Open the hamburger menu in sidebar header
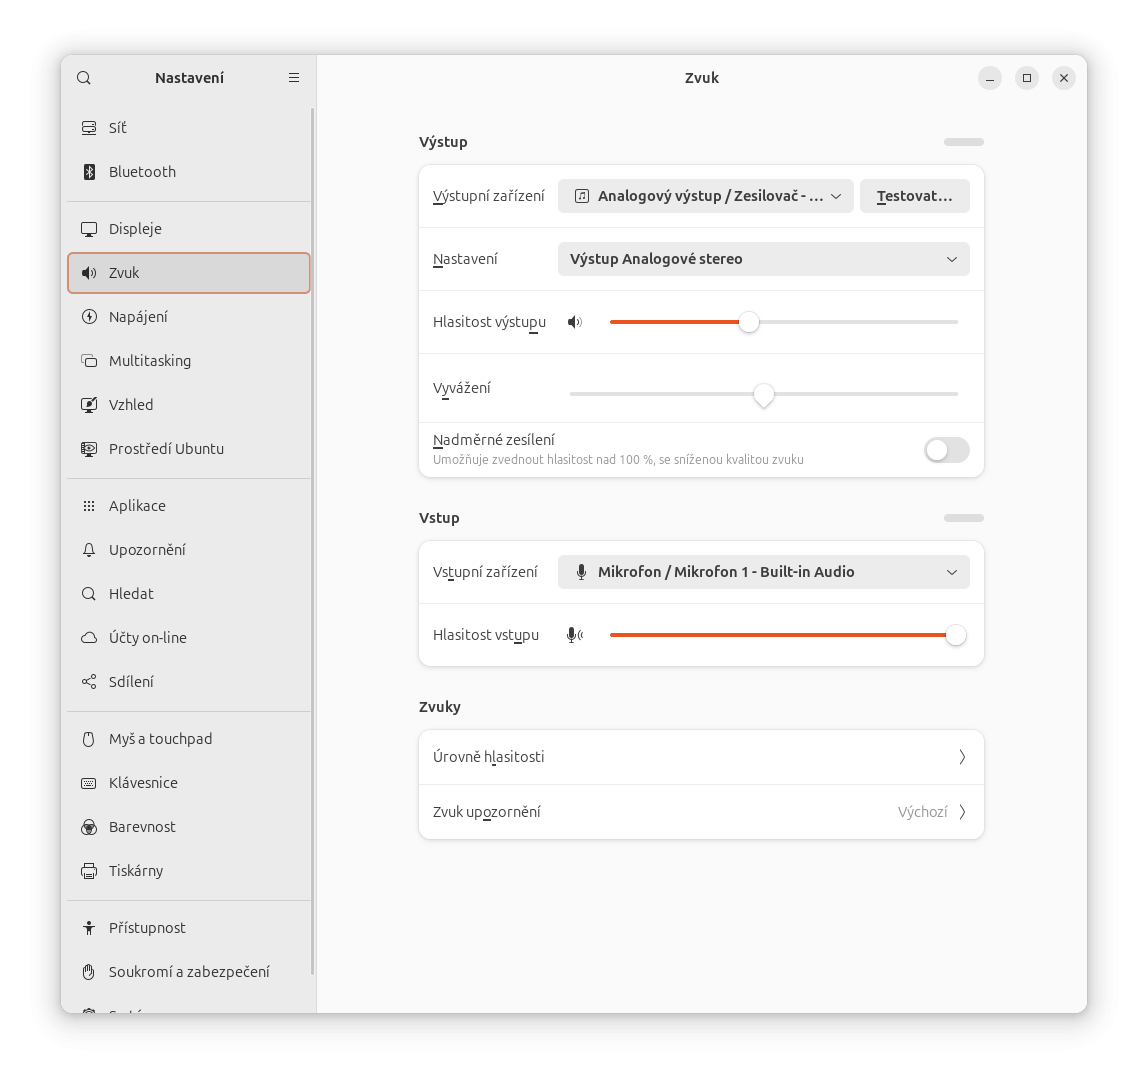The image size is (1148, 1080). 294,78
